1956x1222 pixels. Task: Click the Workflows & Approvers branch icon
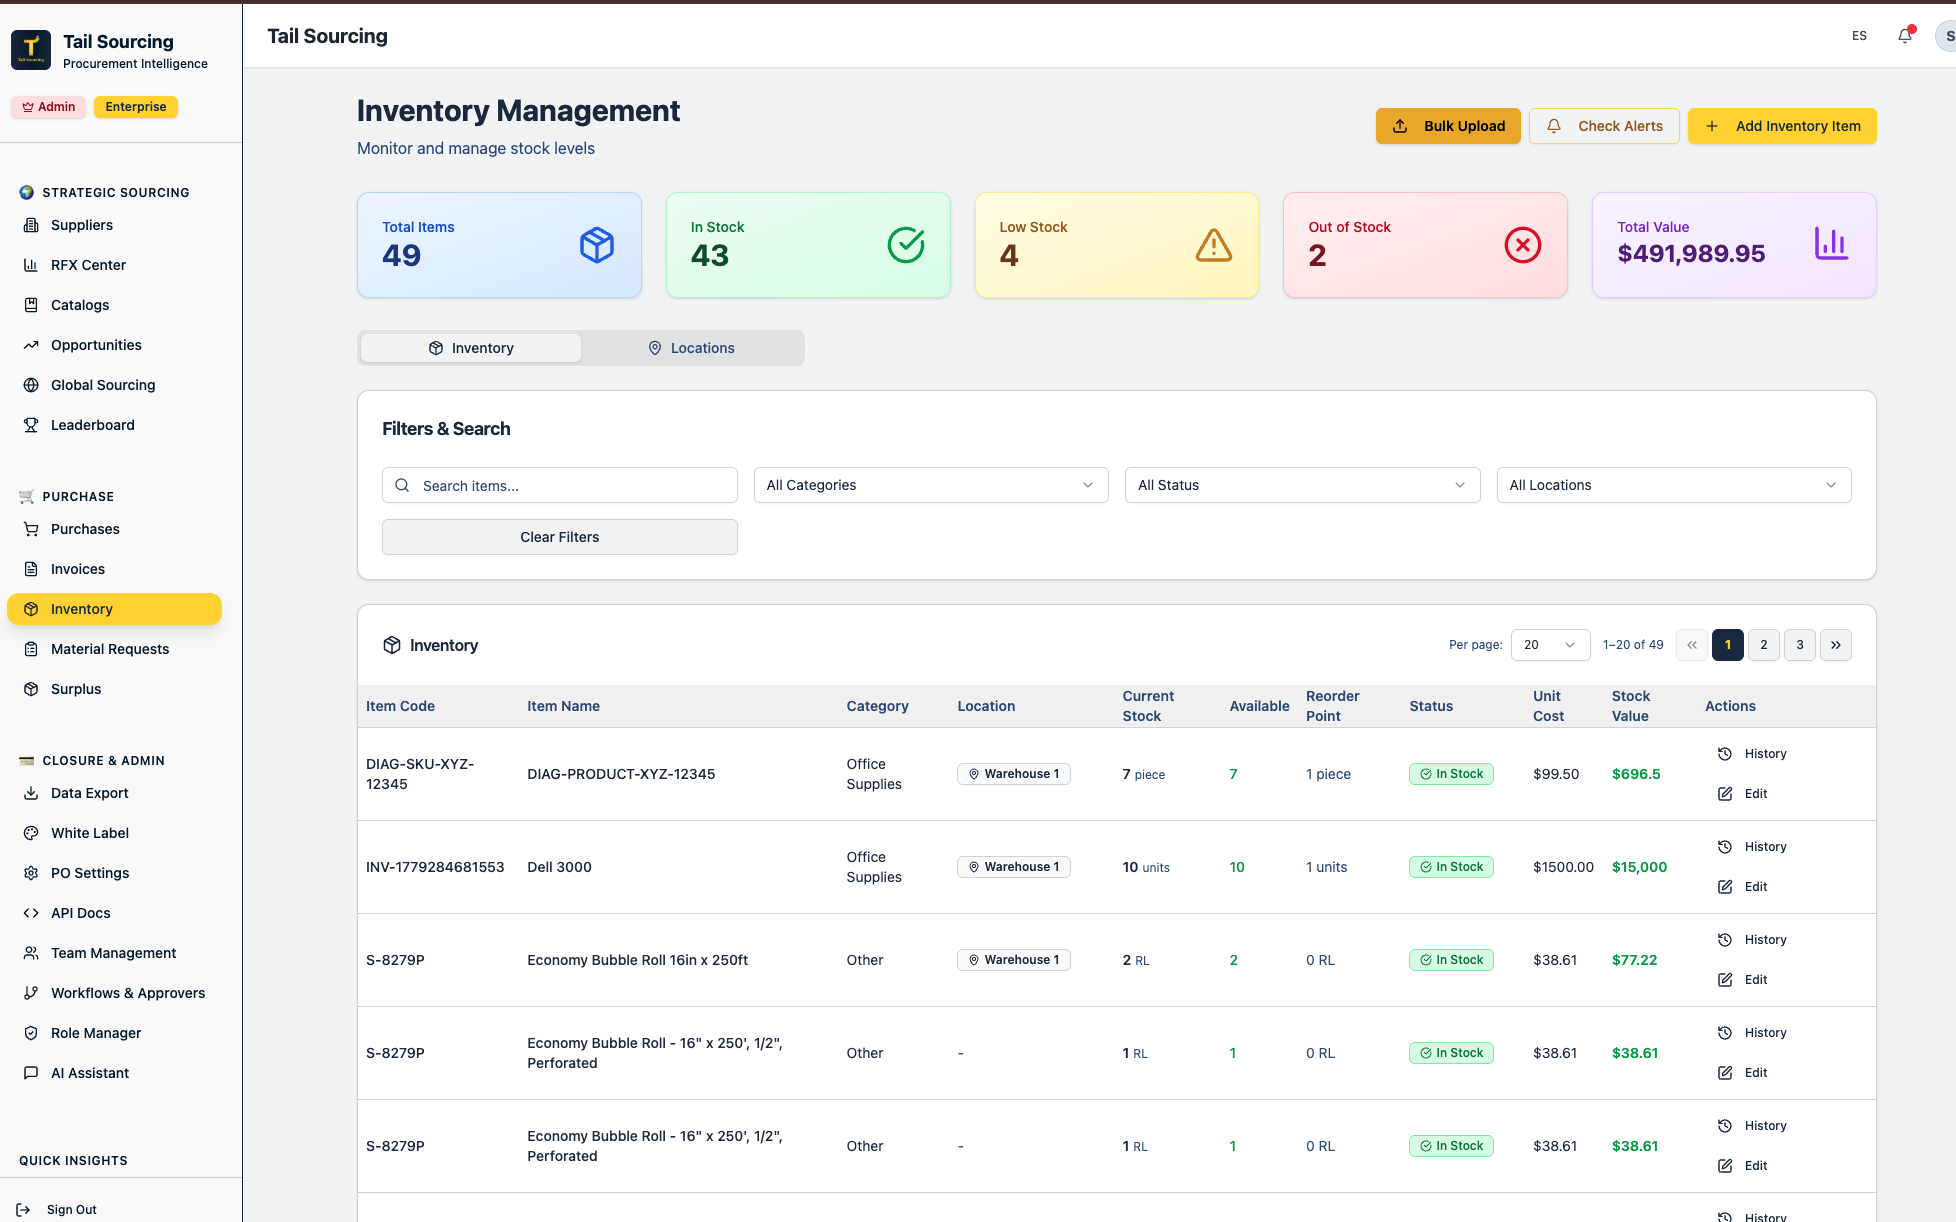pos(31,993)
